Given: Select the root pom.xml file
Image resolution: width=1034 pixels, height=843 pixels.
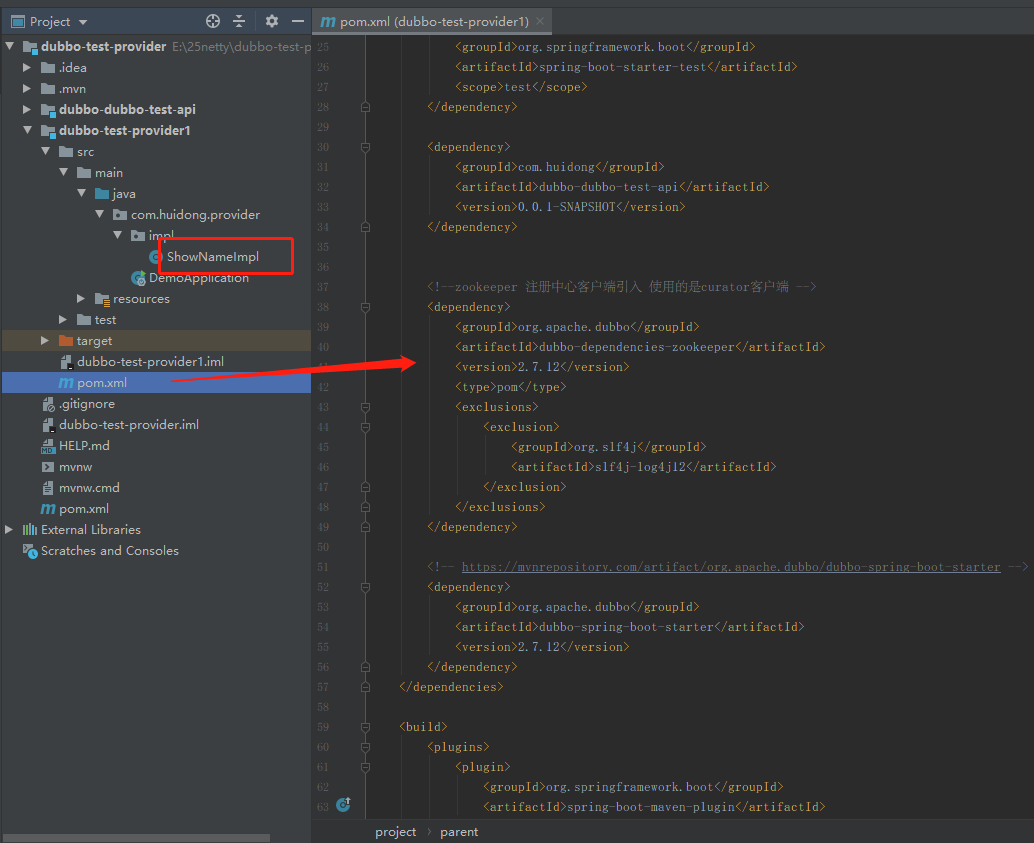Looking at the screenshot, I should click(84, 509).
